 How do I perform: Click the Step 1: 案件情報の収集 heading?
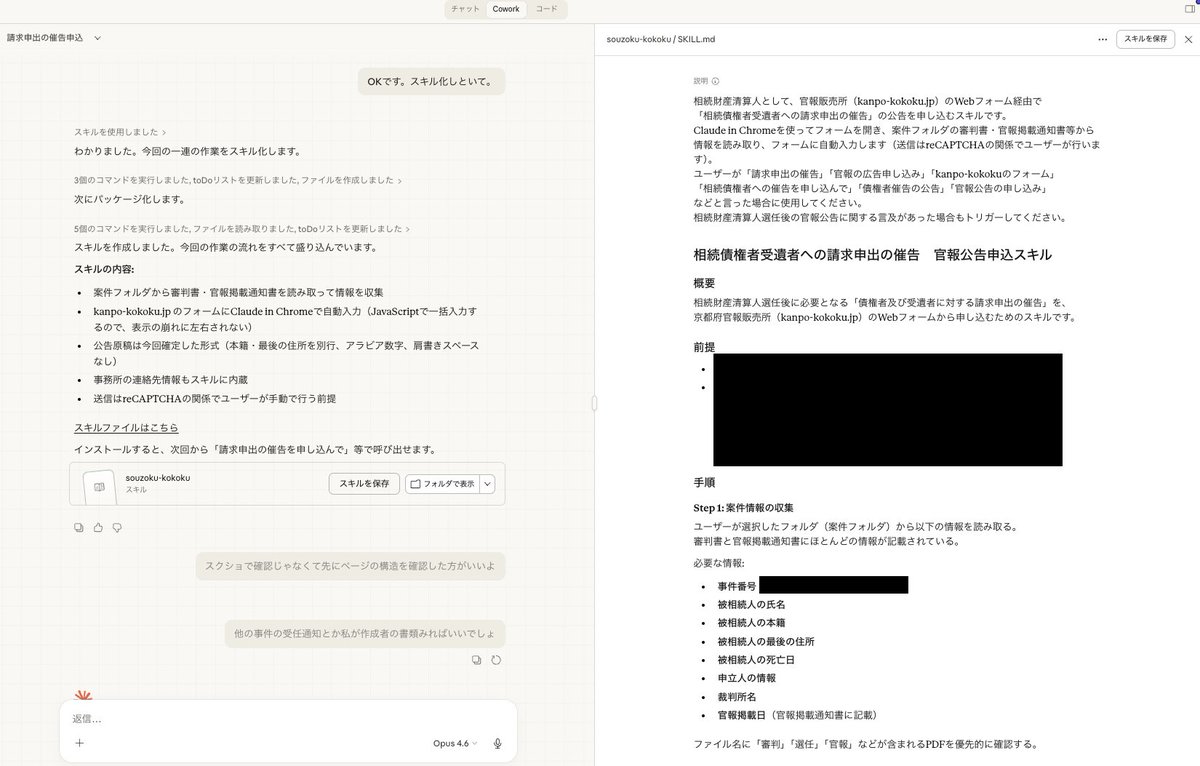[744, 508]
